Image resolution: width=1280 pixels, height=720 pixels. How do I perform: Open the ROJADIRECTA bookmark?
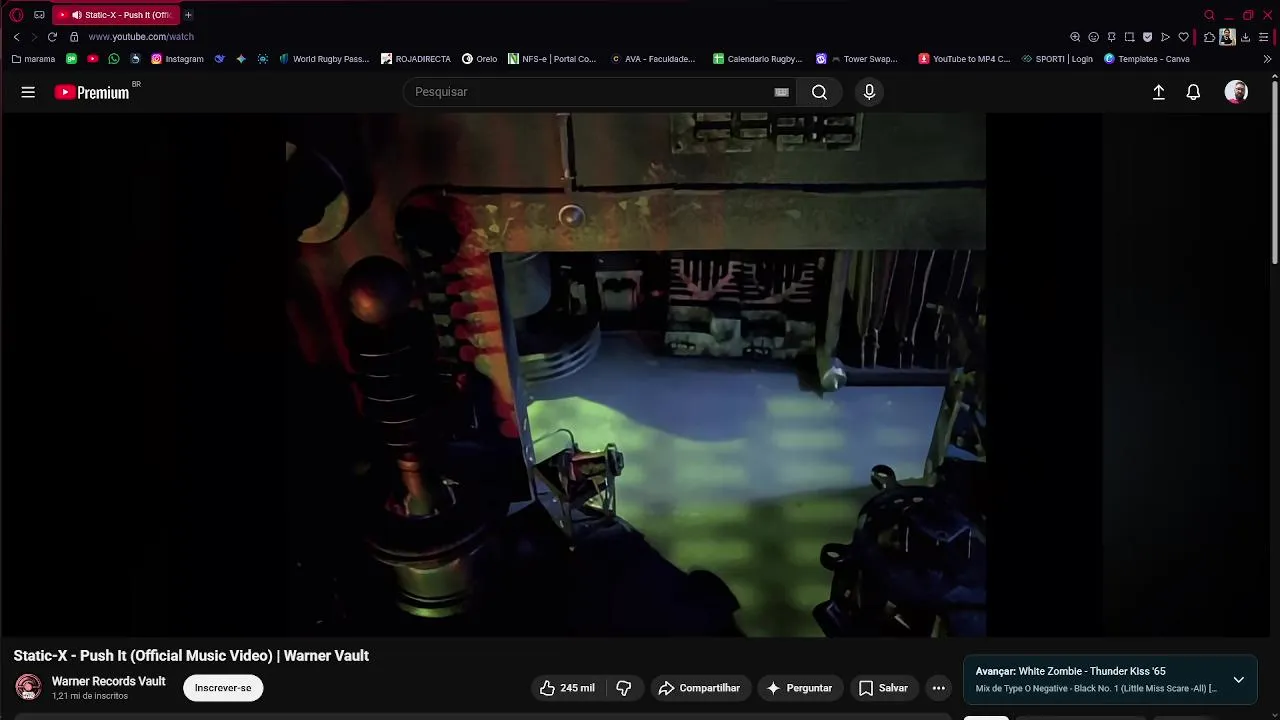(x=416, y=59)
